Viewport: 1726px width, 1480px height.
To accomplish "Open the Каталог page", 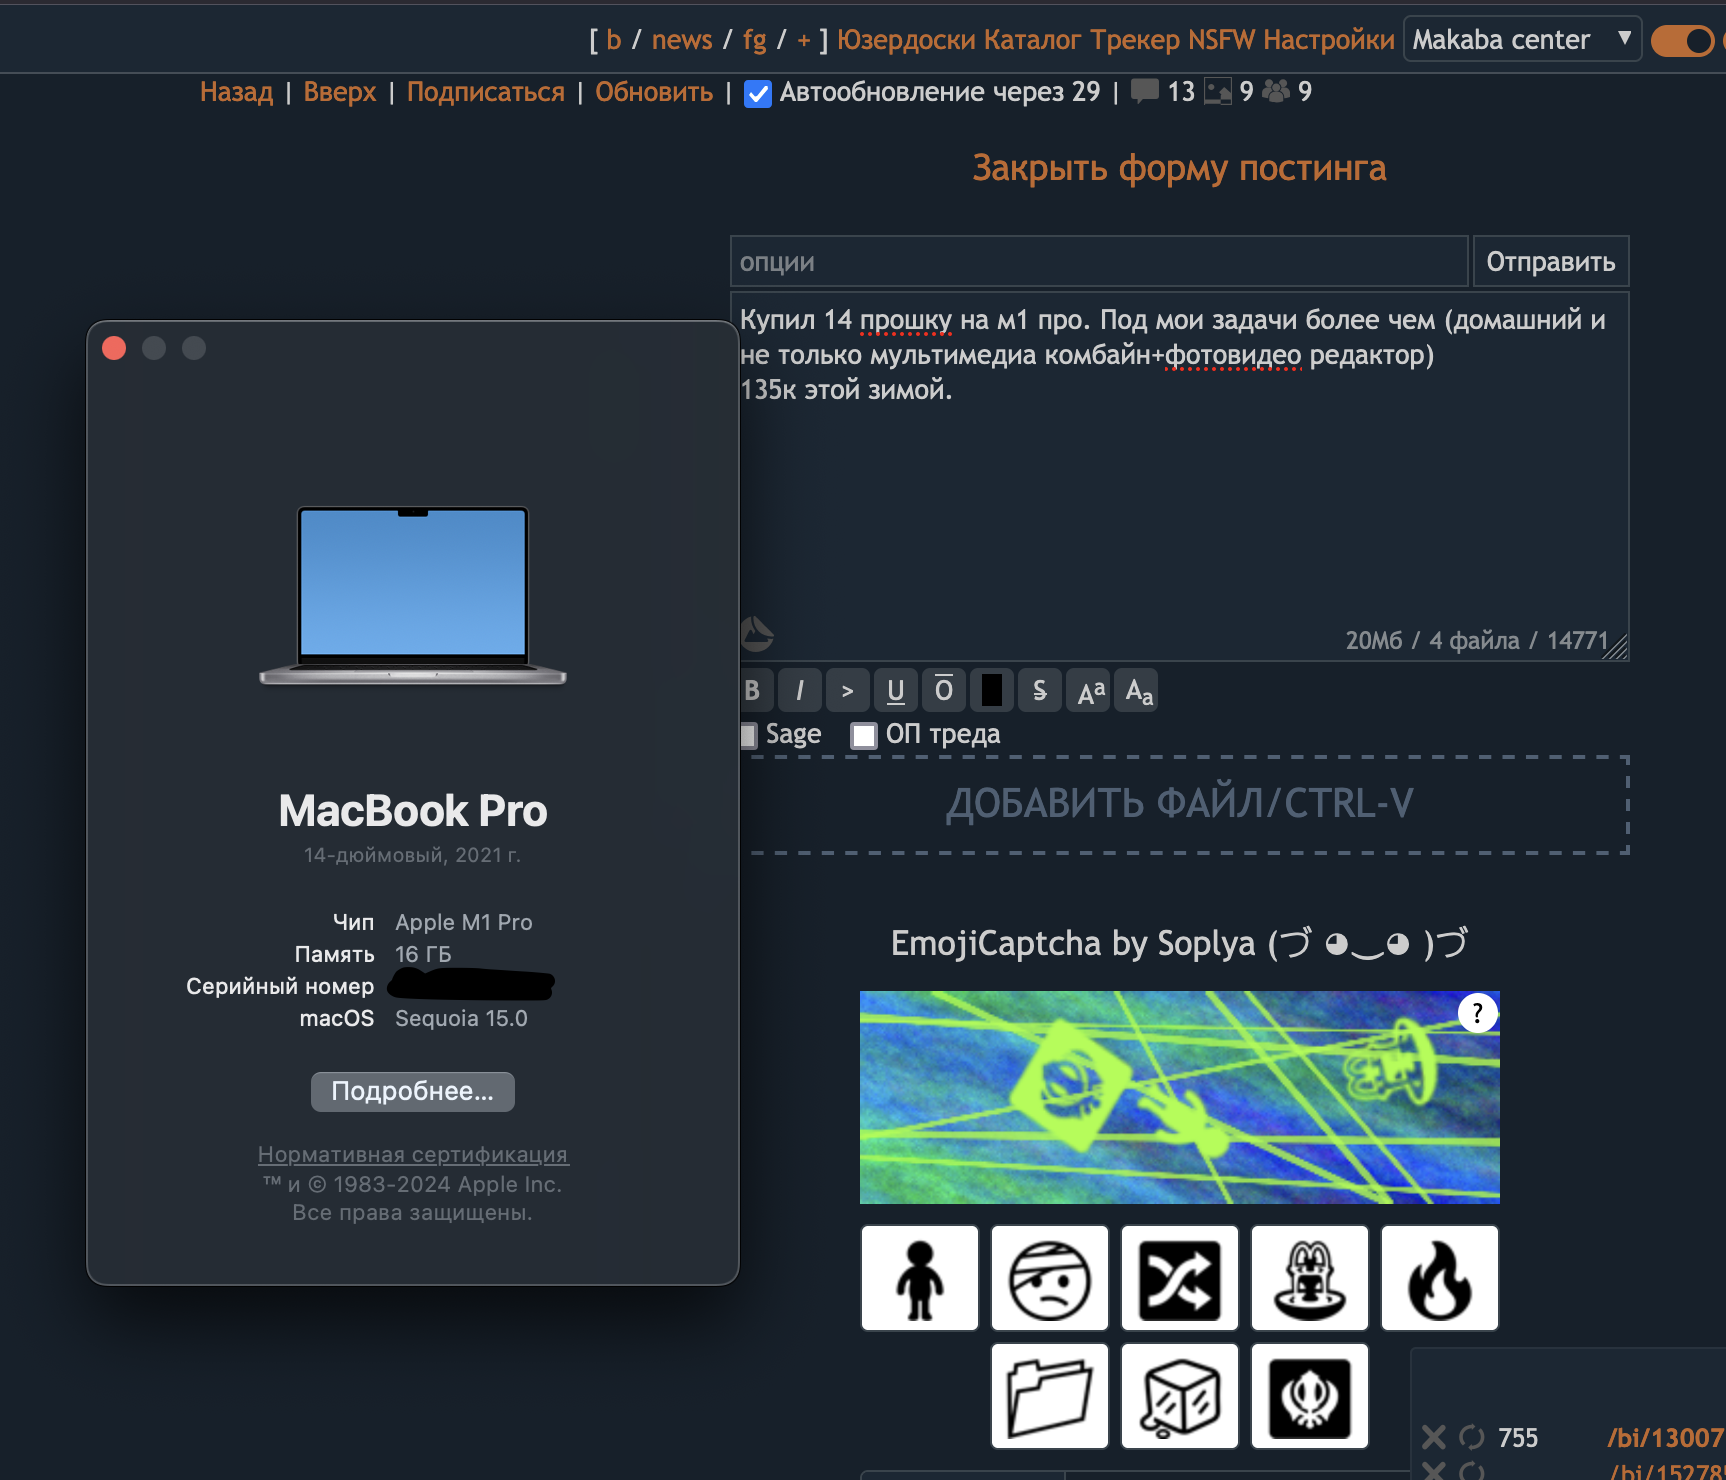I will (1033, 39).
